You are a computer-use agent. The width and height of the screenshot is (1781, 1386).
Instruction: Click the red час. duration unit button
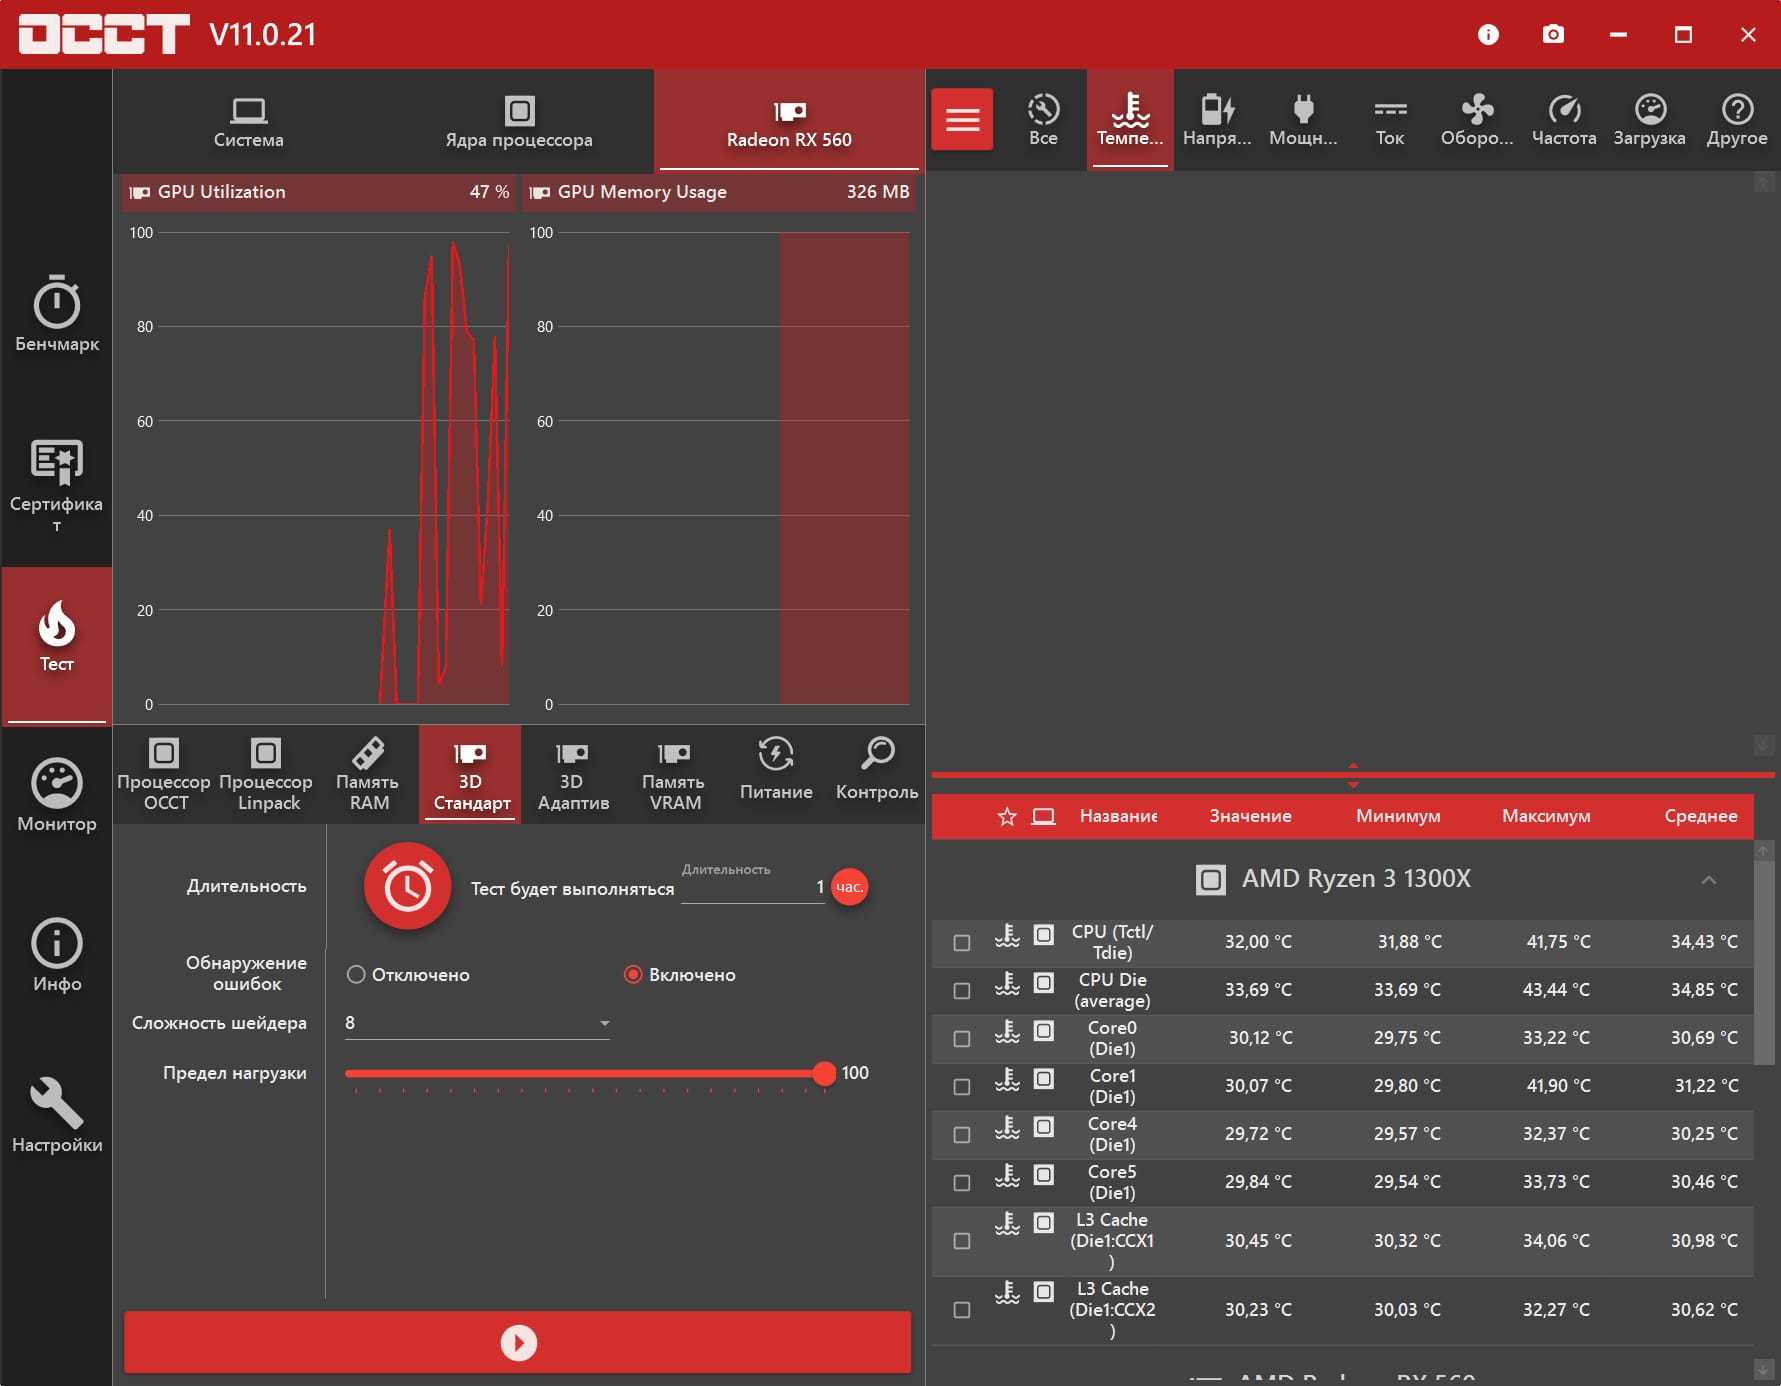850,887
